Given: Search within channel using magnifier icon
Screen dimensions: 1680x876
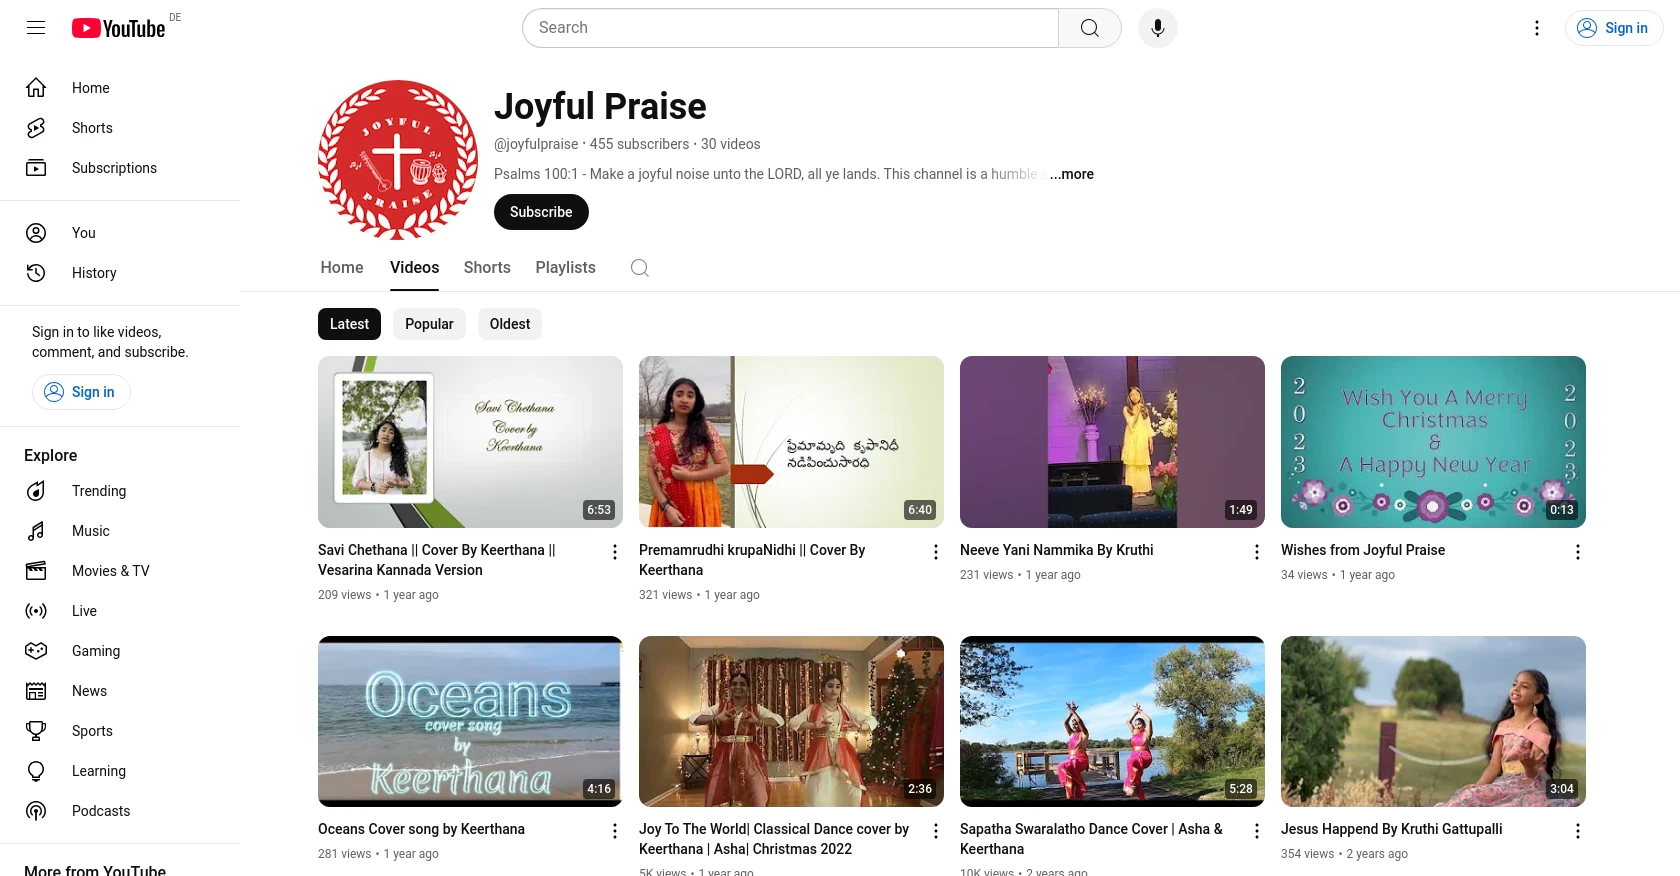Looking at the screenshot, I should 640,268.
